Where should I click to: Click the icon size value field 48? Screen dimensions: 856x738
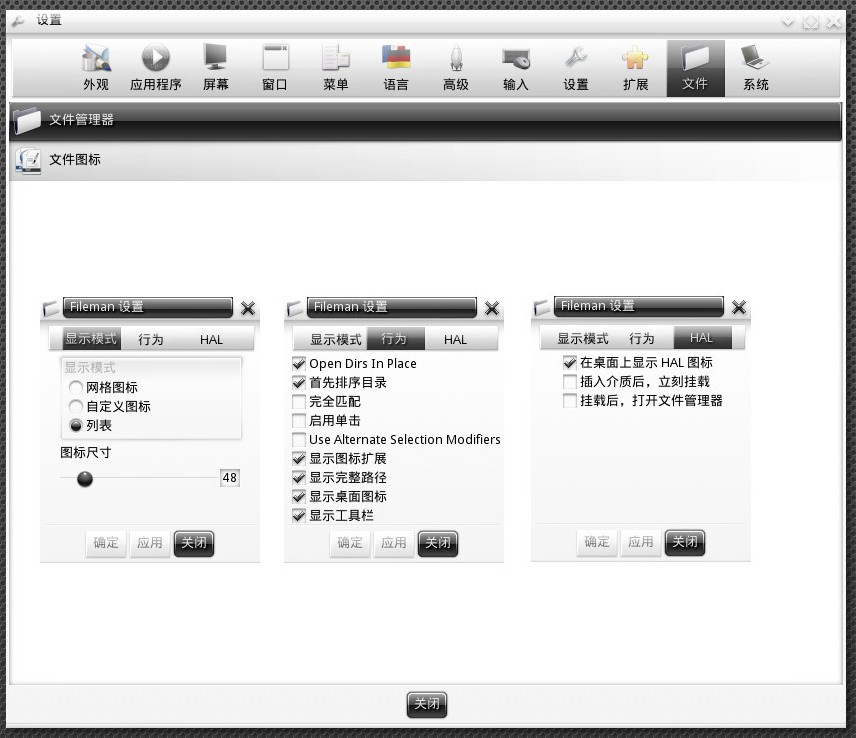coord(230,478)
